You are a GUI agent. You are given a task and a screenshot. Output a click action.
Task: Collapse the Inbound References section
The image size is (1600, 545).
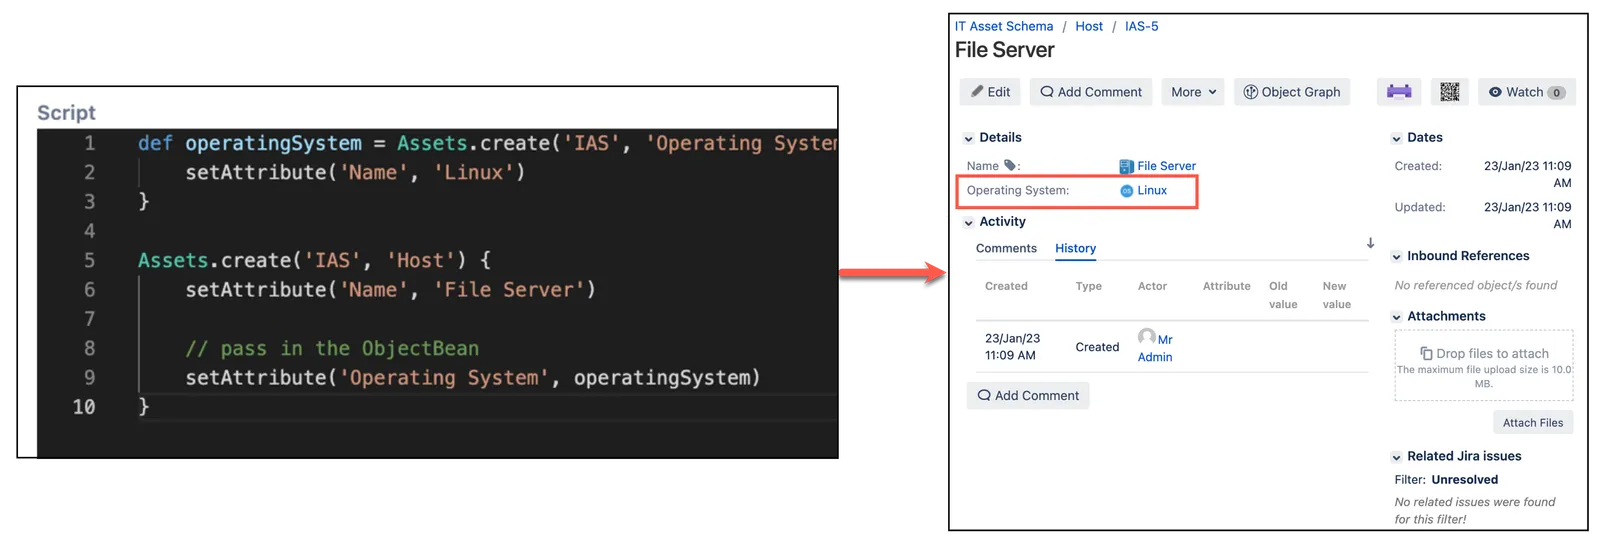(x=1396, y=257)
